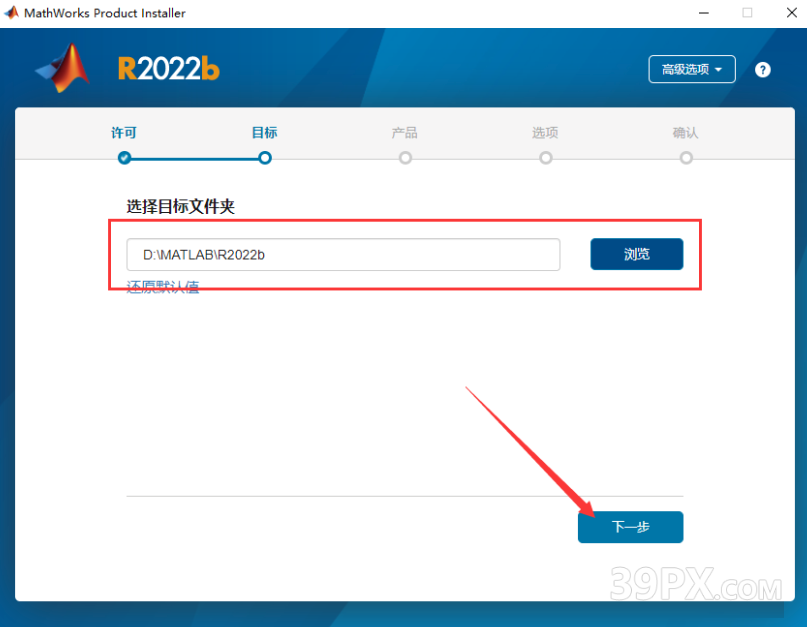Click the 确认 step progress circle
Viewport: 807px width, 627px height.
tap(686, 158)
